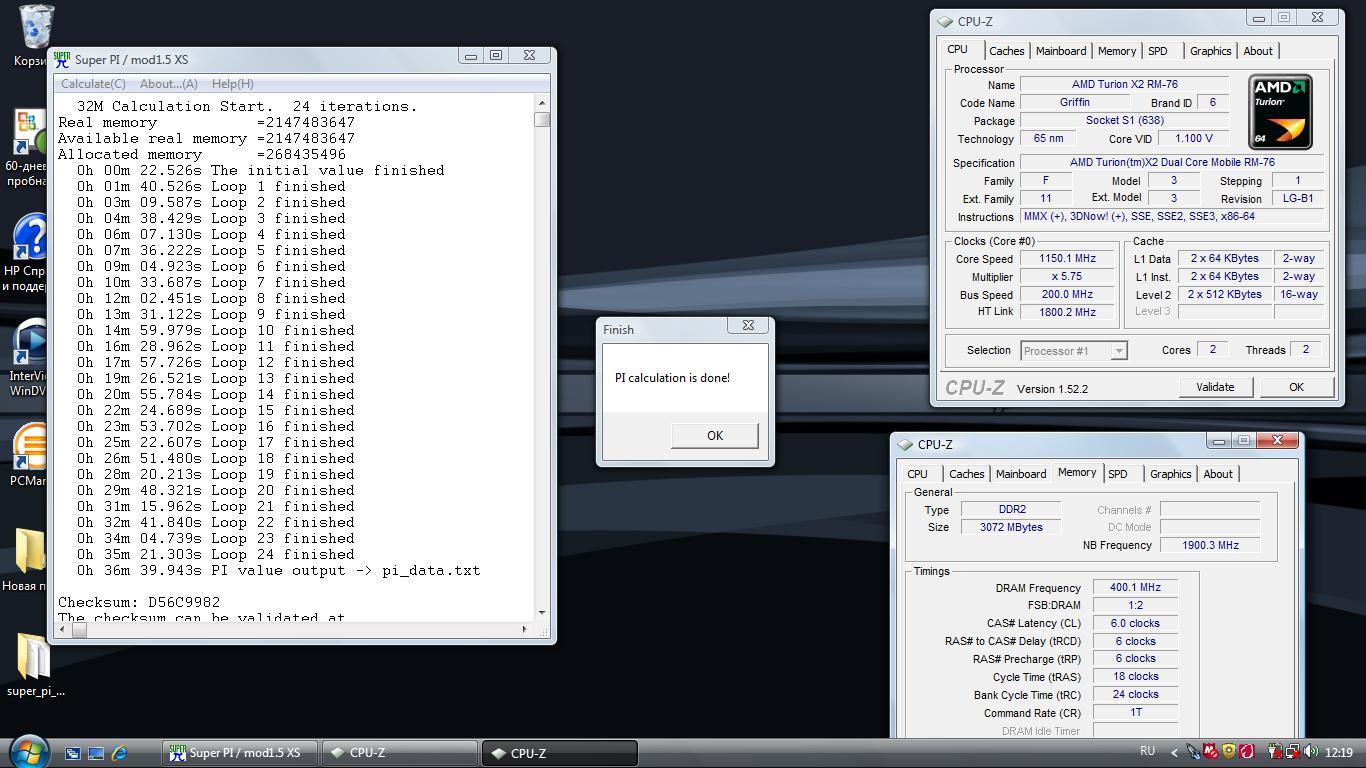Click the DRAM Frequency value 400.1 MHz

point(1135,588)
